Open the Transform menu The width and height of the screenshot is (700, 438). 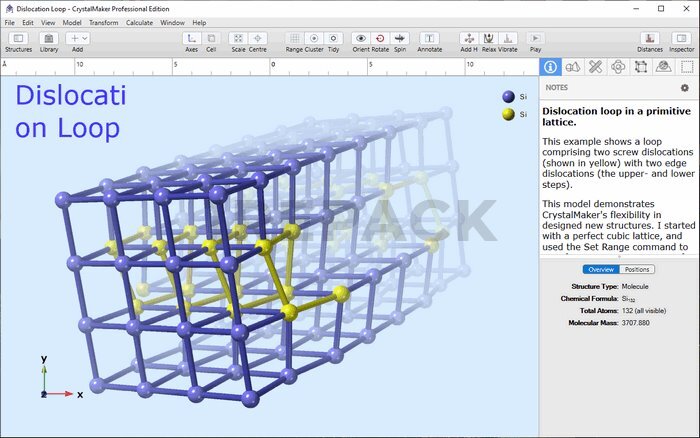coord(103,22)
